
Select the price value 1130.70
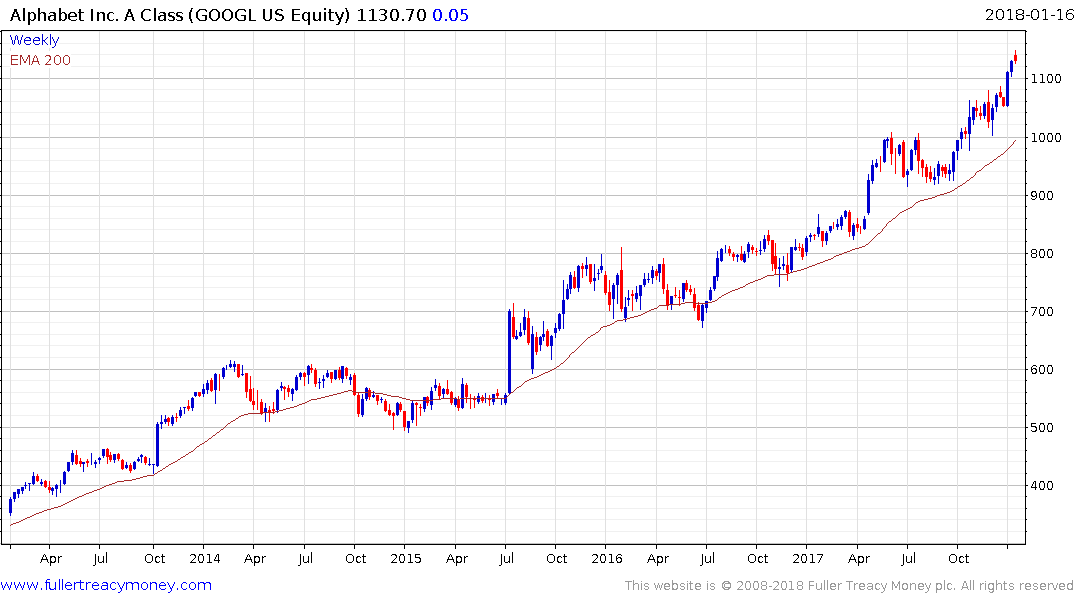pyautogui.click(x=391, y=15)
